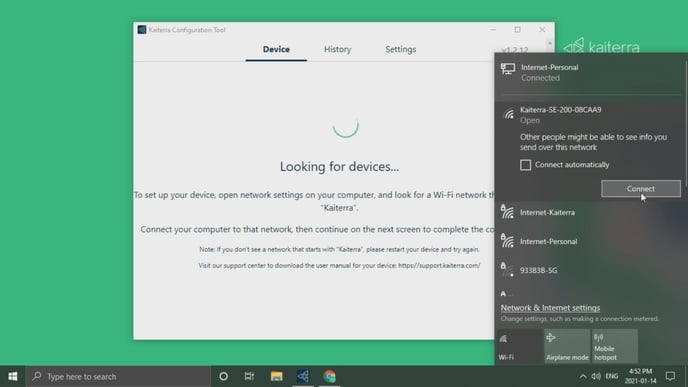Toggle the Wi-Fi quick action tile
Viewport: 688px width, 387px height.
pyautogui.click(x=519, y=346)
